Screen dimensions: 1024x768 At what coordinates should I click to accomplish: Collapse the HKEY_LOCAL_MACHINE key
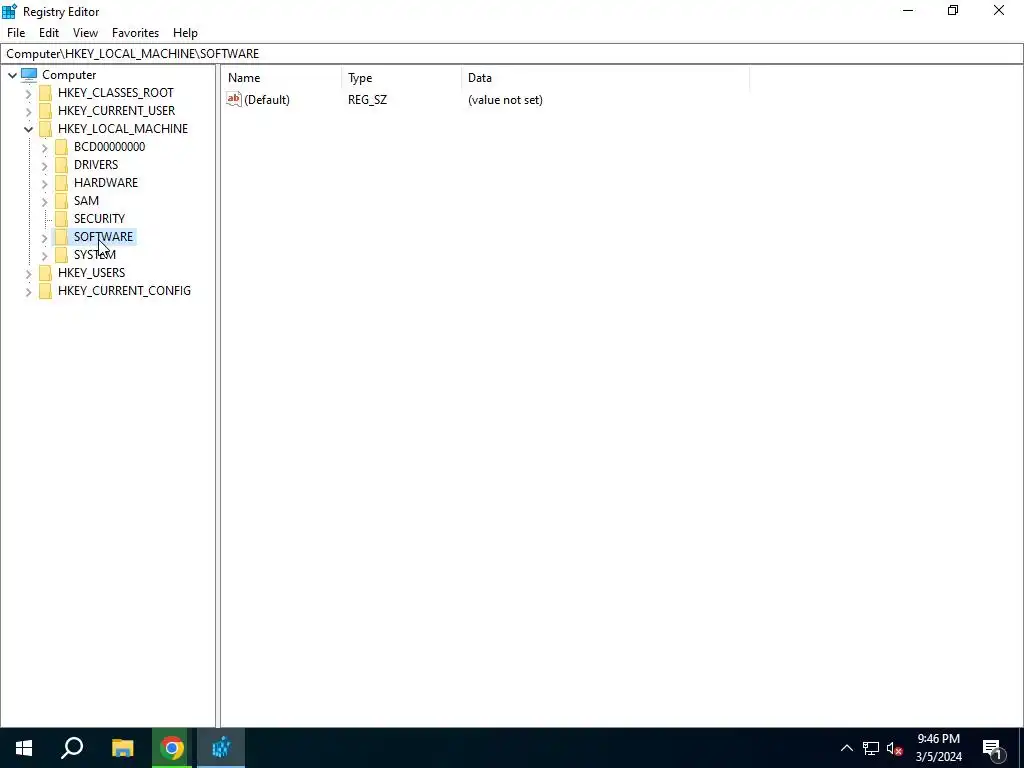click(28, 129)
